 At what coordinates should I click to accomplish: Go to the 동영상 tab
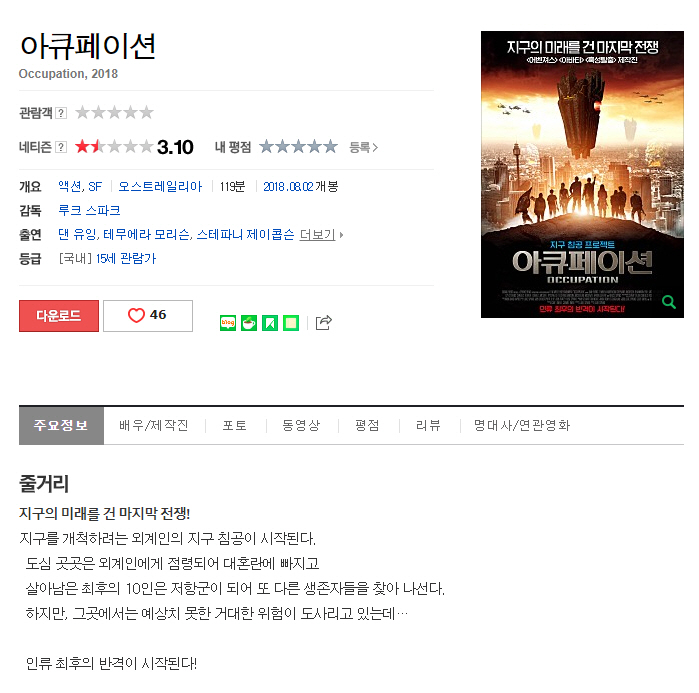pos(301,425)
